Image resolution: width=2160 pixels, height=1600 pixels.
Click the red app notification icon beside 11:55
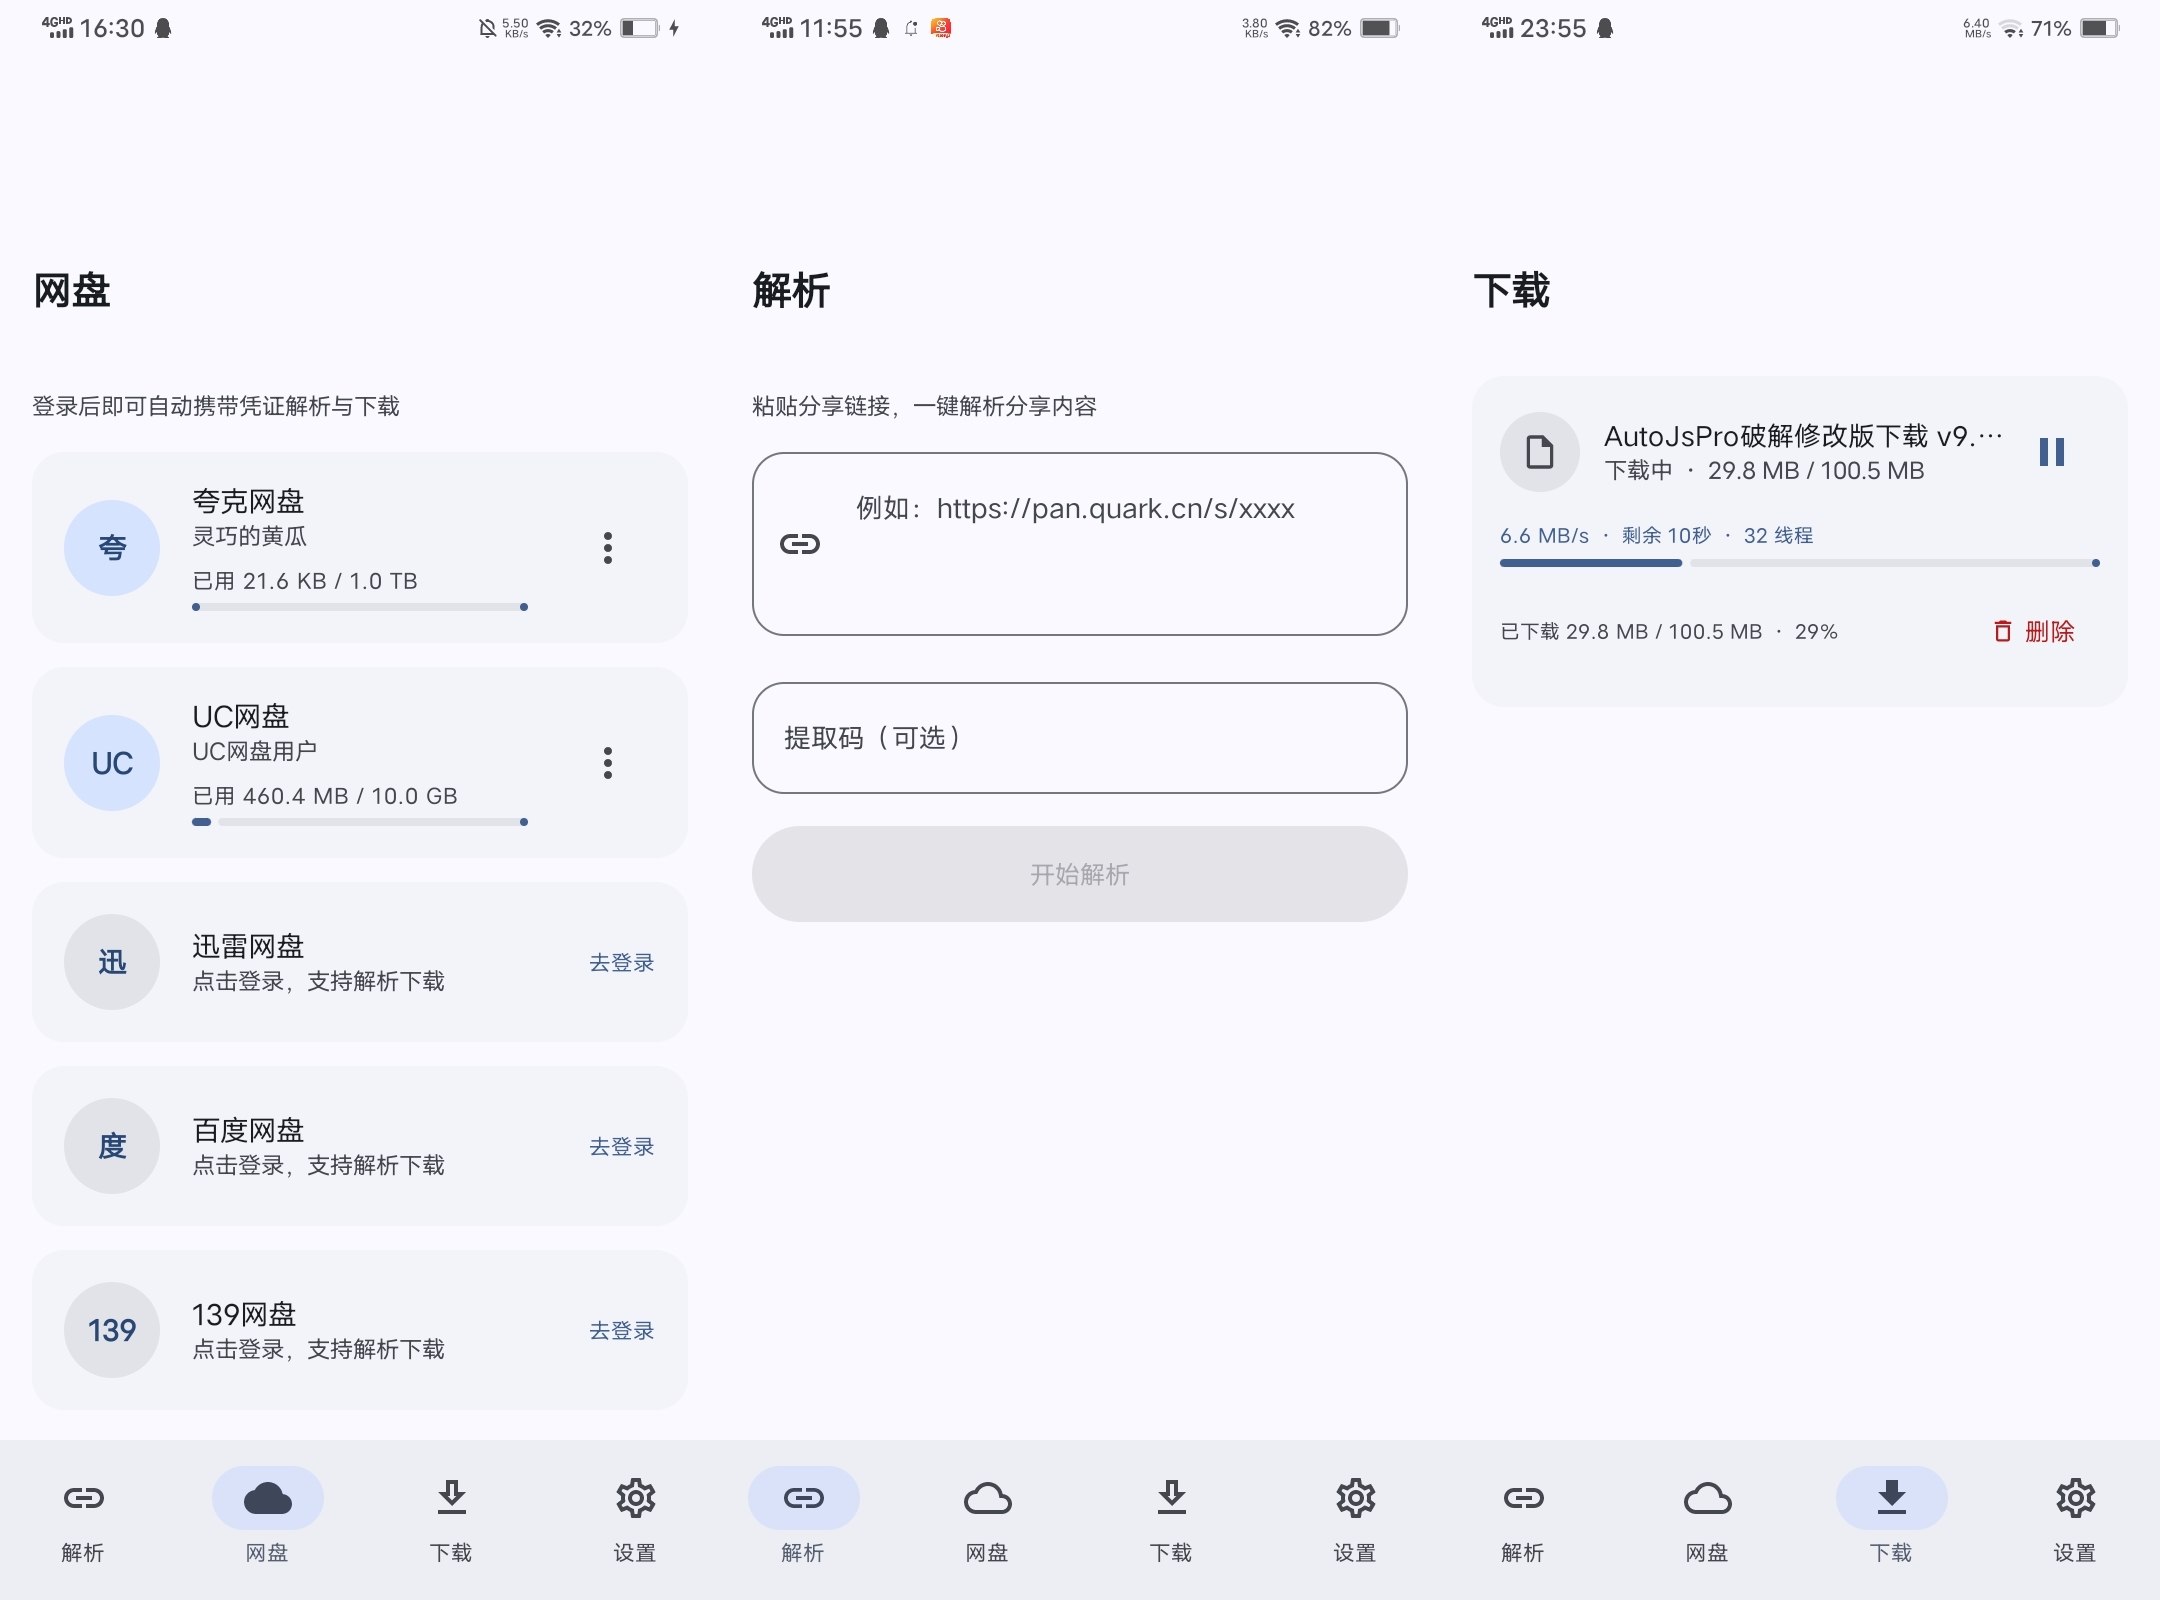[941, 28]
